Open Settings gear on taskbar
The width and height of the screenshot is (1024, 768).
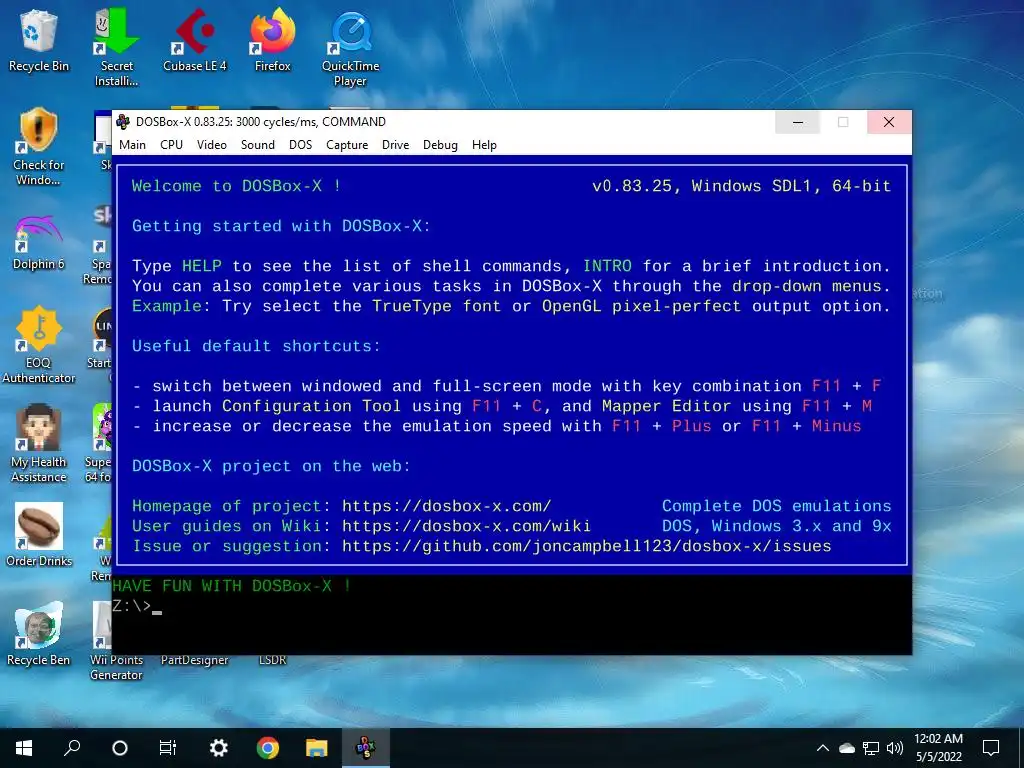[x=218, y=748]
